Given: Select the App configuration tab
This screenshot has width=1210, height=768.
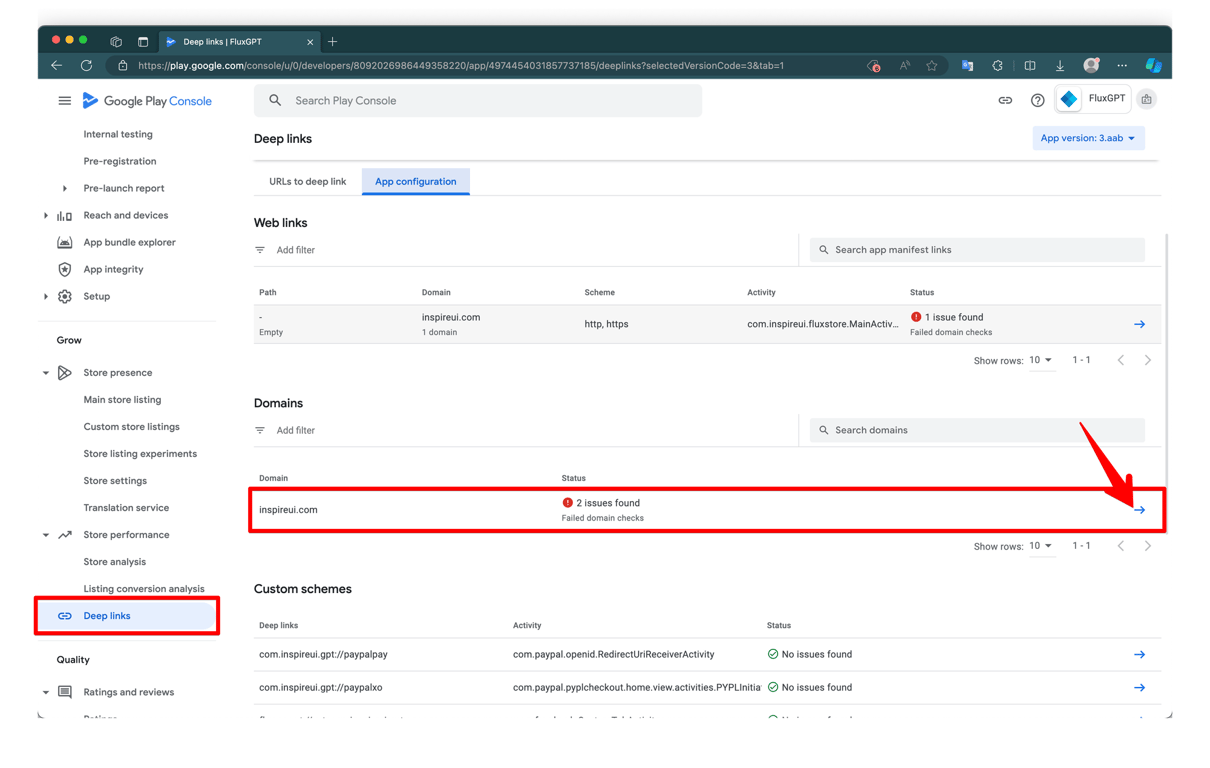Looking at the screenshot, I should point(415,181).
